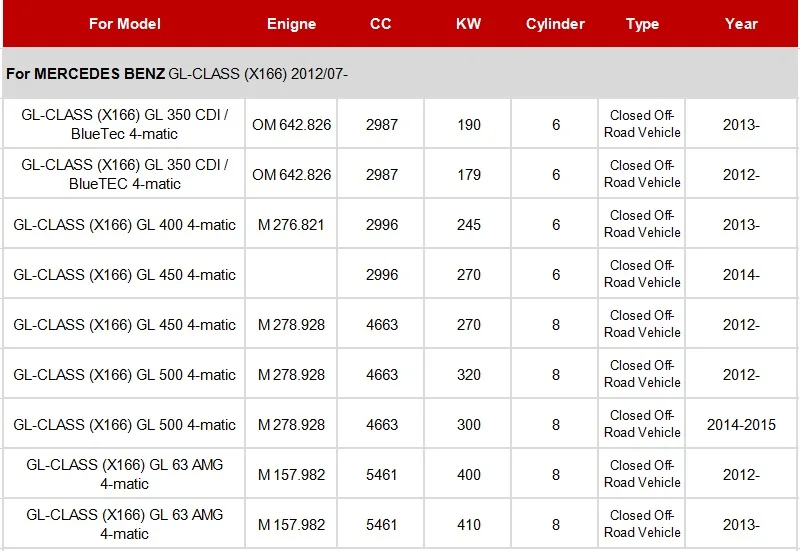Select model "GL-CLASS (X166) GL 400 4-matic"
This screenshot has height=551, width=800.
[124, 224]
